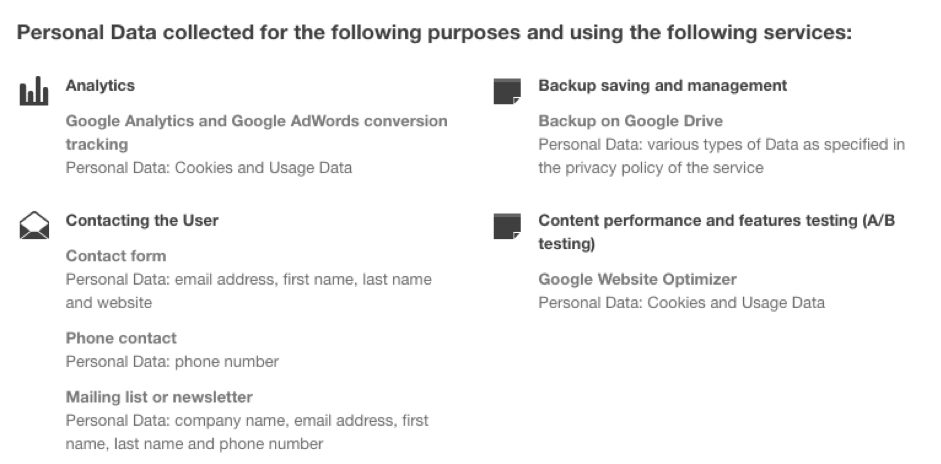Image resolution: width=941 pixels, height=464 pixels.
Task: Click various types of Data description text
Action: click(721, 156)
